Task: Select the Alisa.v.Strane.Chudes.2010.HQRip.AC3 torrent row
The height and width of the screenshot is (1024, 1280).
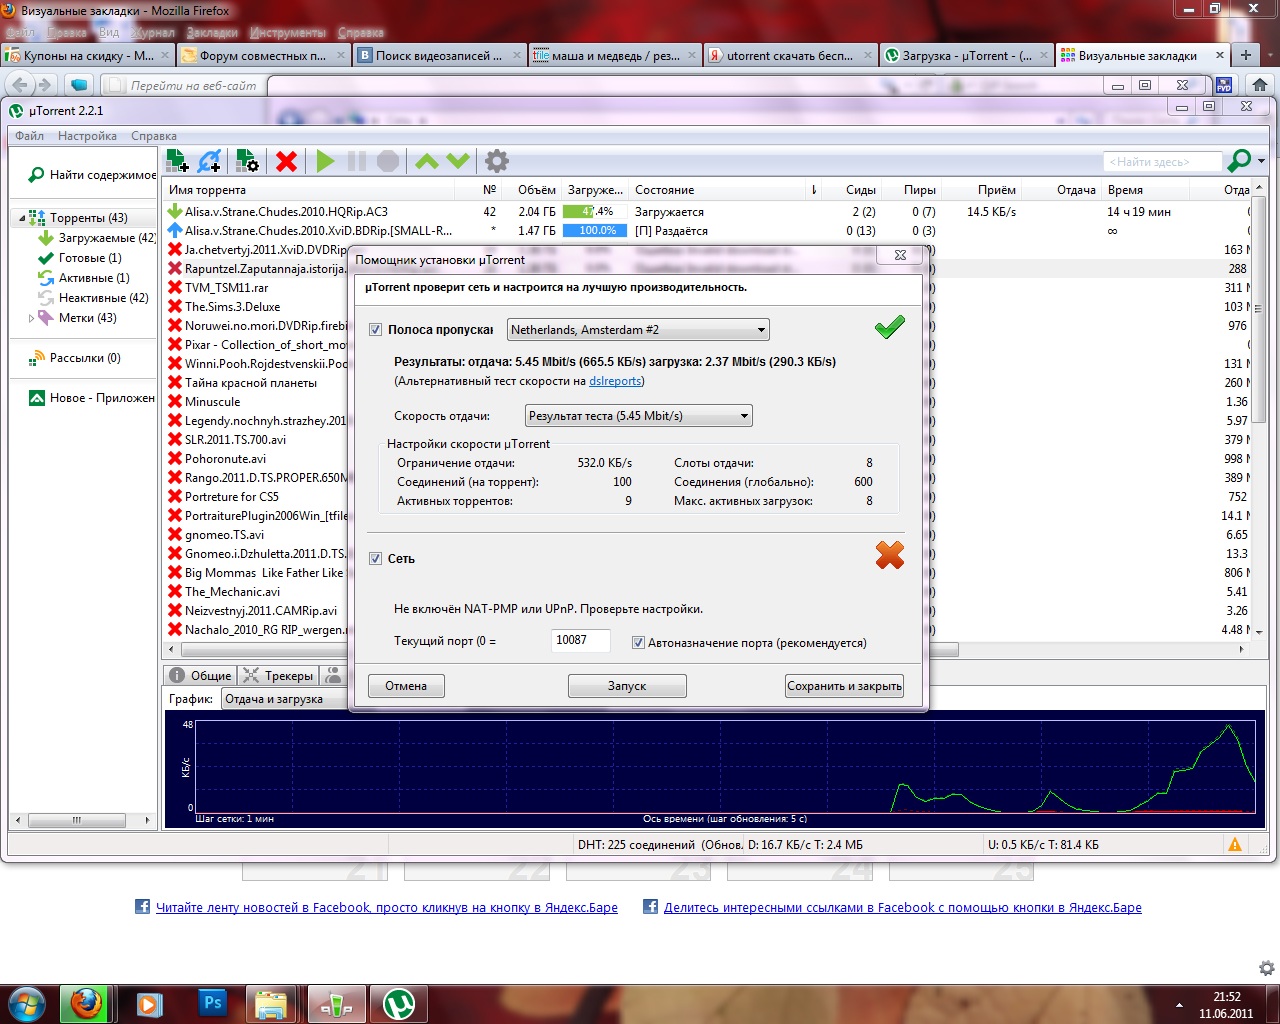Action: pos(708,212)
